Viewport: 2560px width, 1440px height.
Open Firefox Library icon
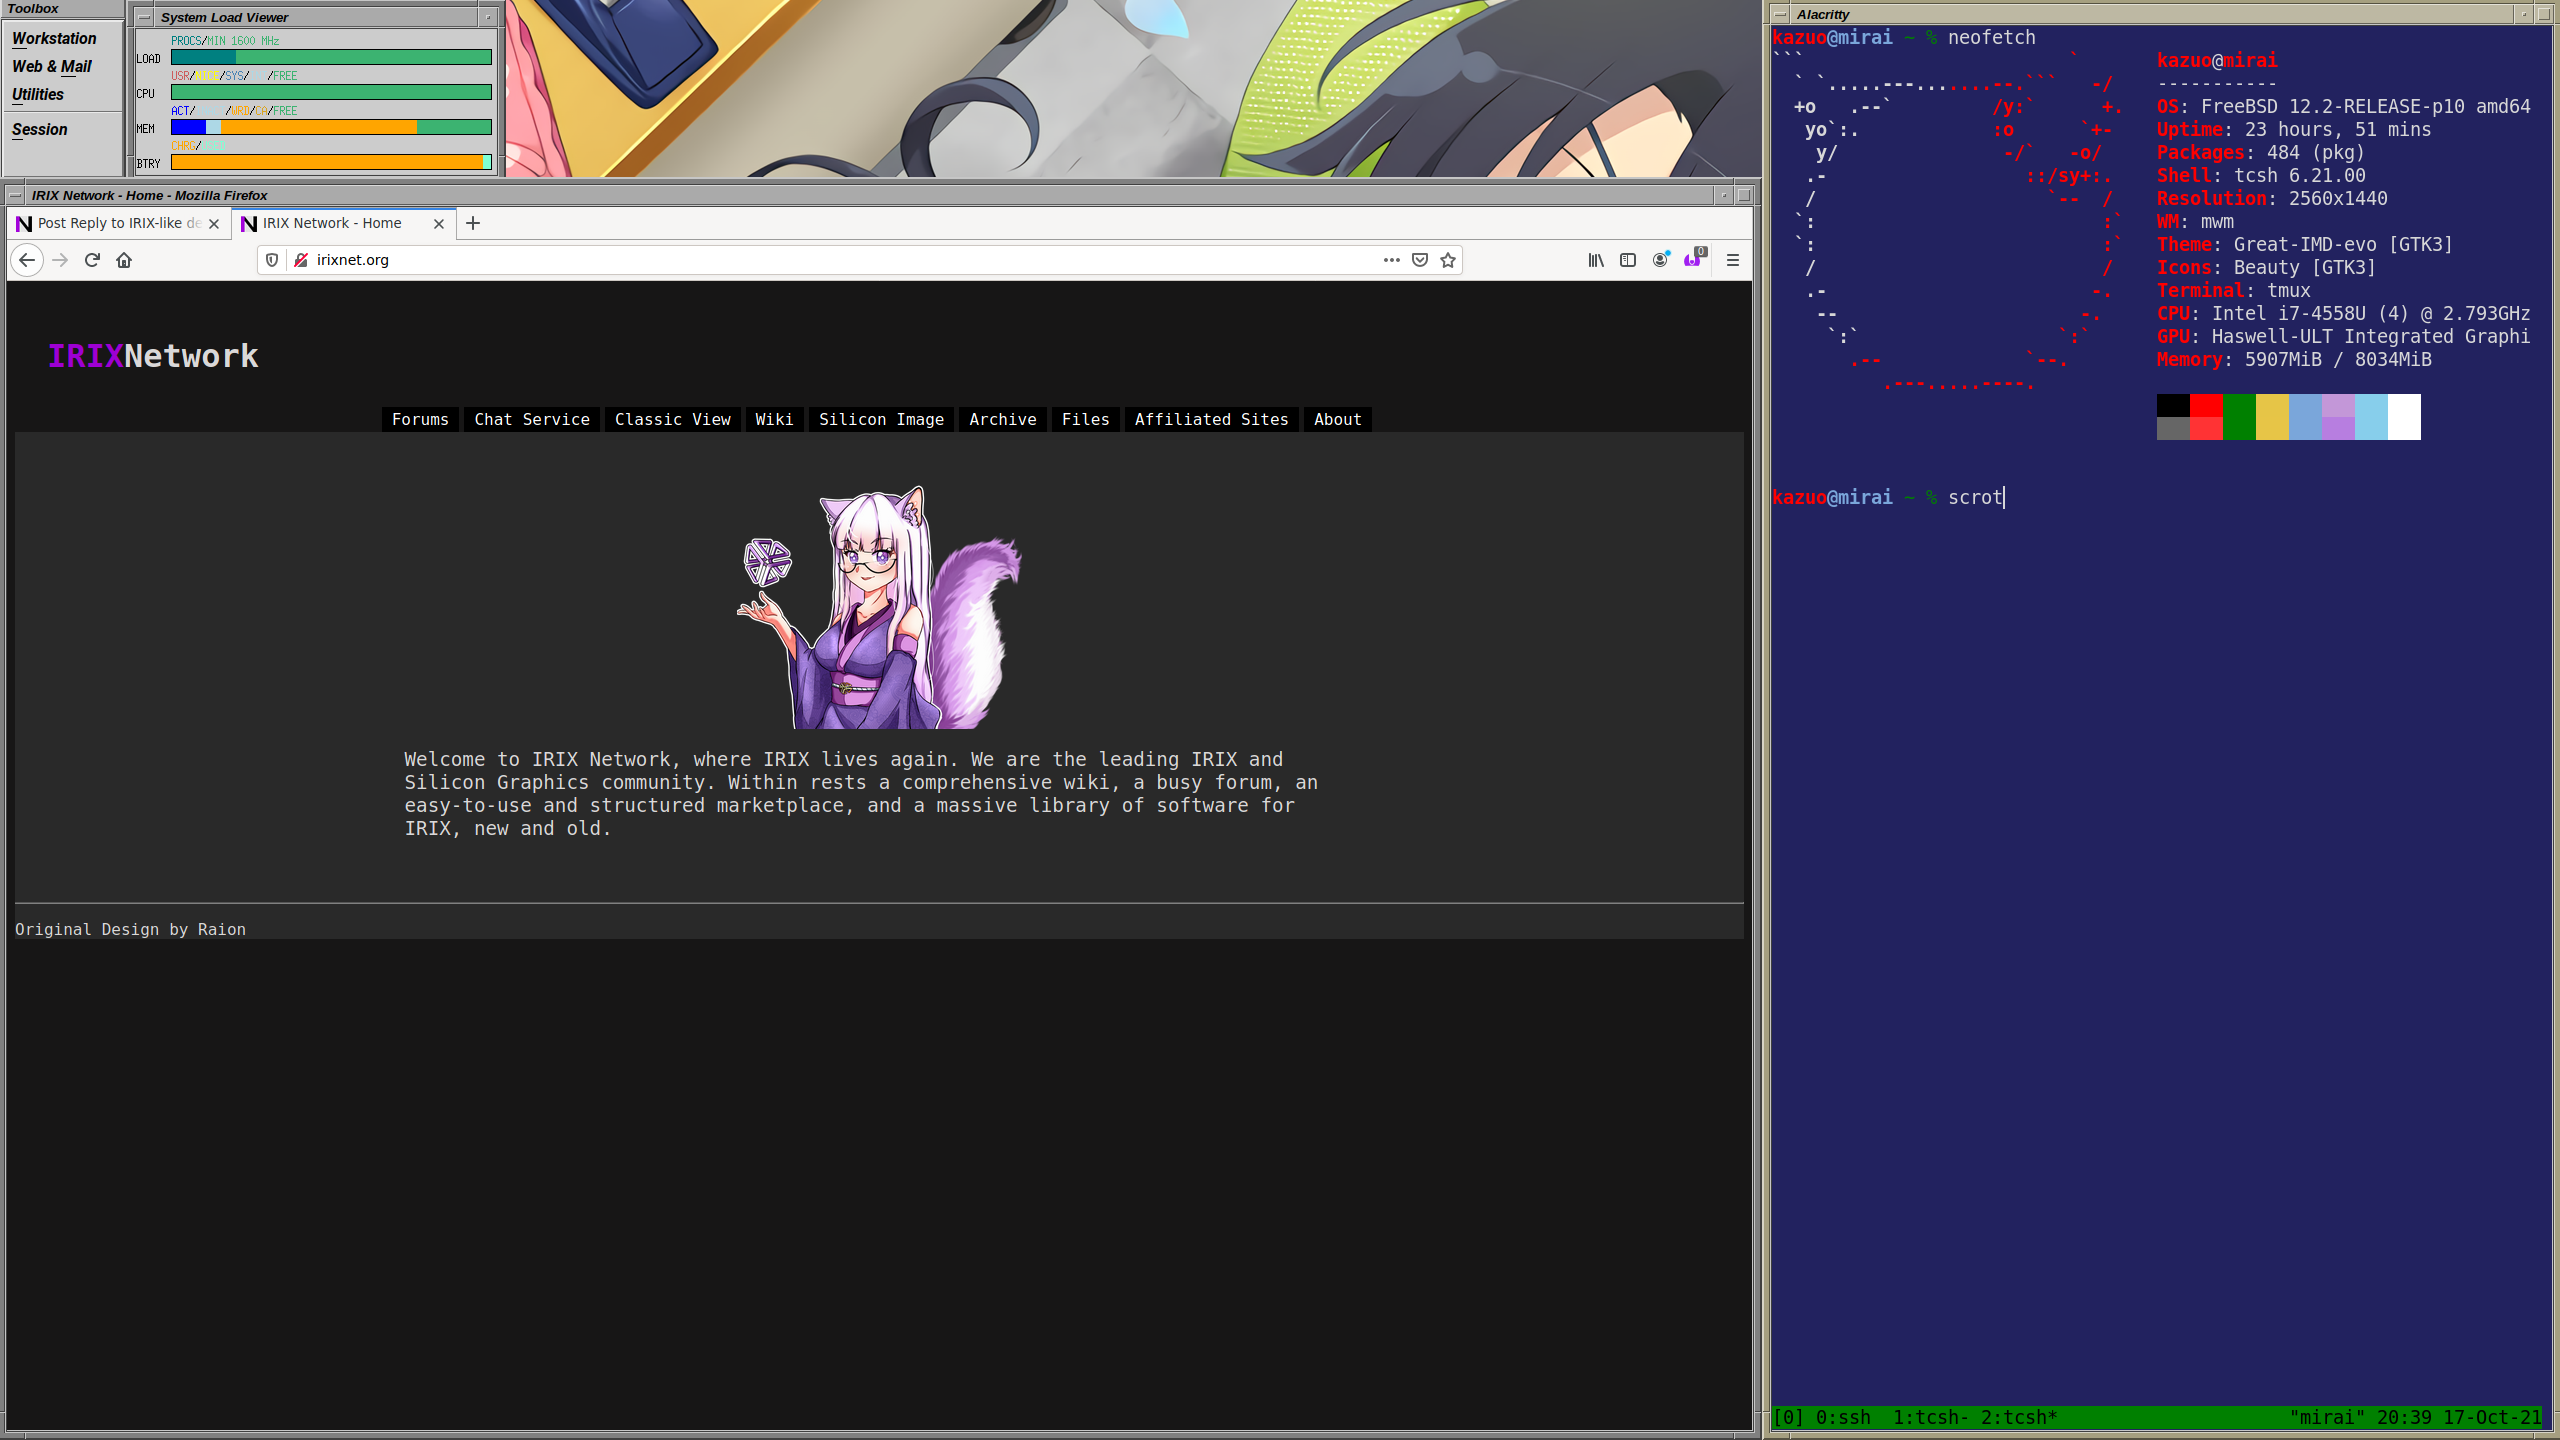coord(1596,260)
